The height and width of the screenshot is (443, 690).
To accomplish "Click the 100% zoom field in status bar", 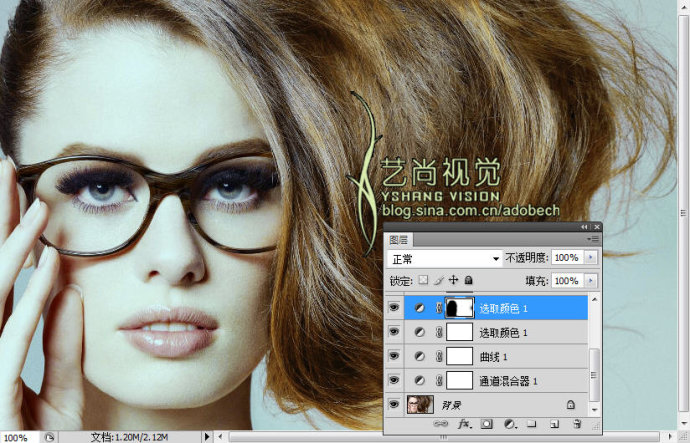I will tap(20, 437).
